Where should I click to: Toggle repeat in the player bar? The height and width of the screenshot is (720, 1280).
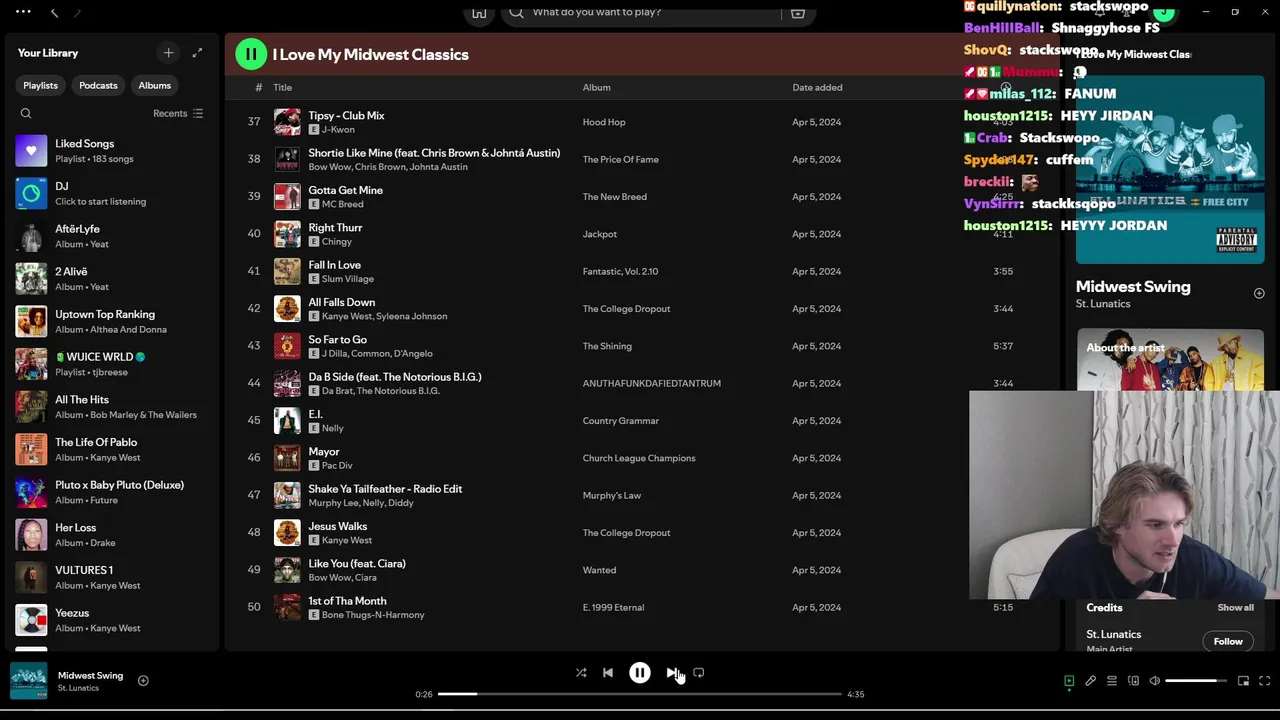click(x=699, y=673)
